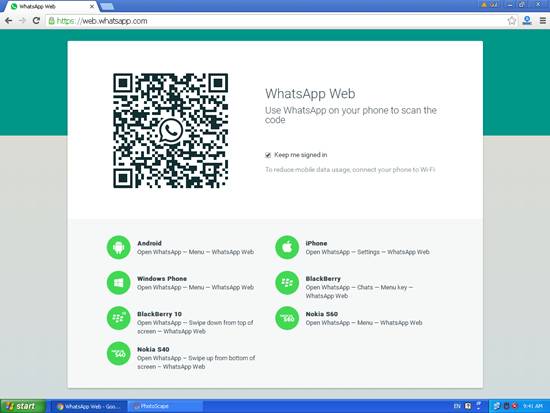Open a new tab button

click(107, 6)
